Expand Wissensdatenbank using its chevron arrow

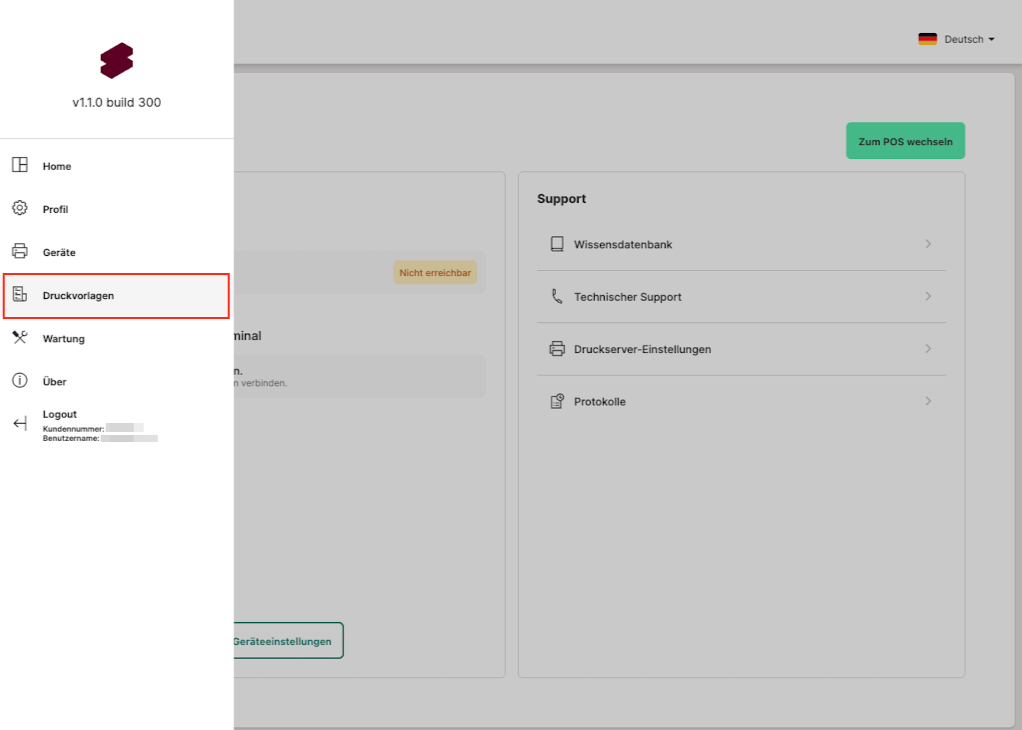click(x=928, y=244)
